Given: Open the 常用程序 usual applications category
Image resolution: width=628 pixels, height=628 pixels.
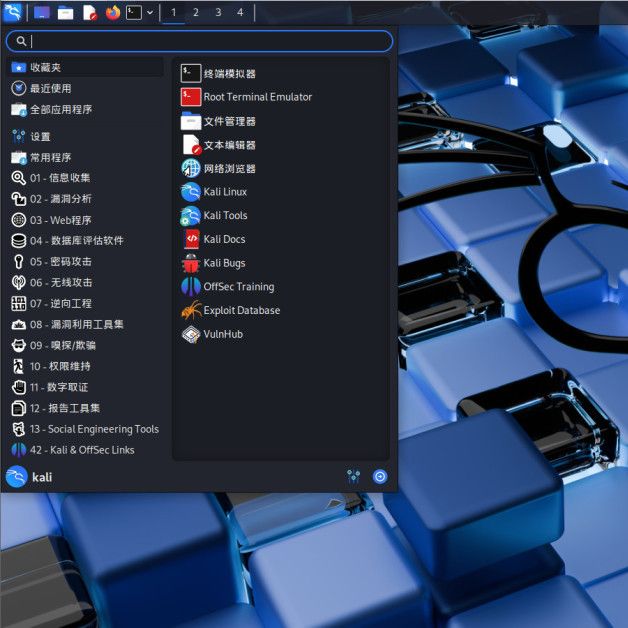Looking at the screenshot, I should pyautogui.click(x=86, y=157).
